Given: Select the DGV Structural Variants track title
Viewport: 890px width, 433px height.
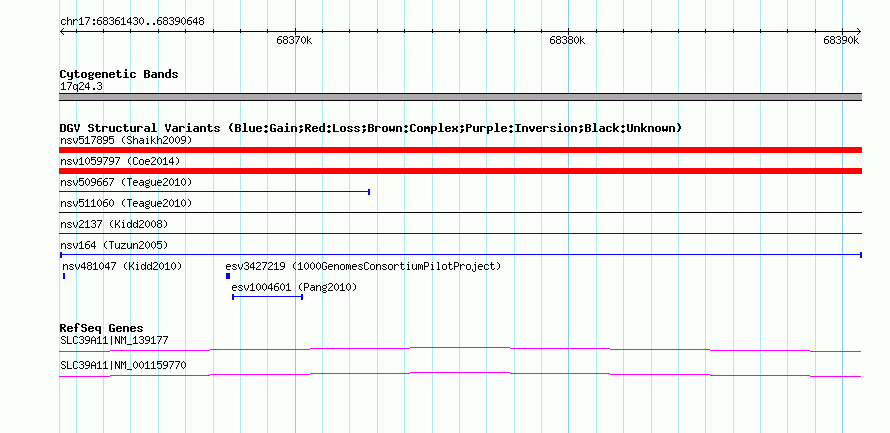Looking at the screenshot, I should pyautogui.click(x=371, y=128).
